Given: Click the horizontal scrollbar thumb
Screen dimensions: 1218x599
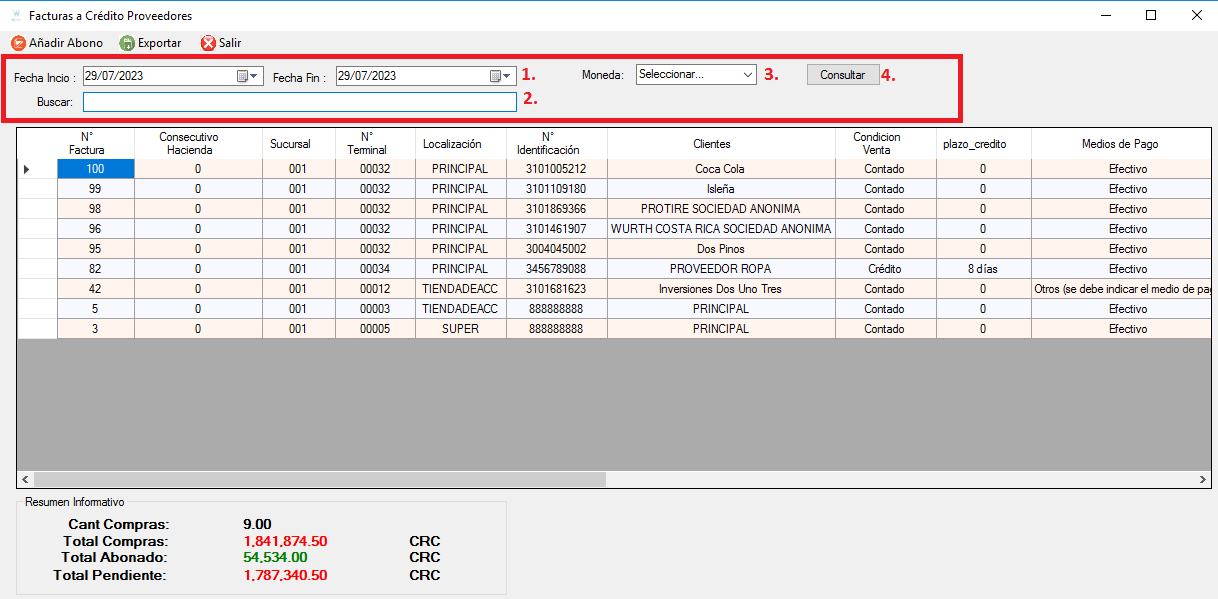Looking at the screenshot, I should tap(320, 480).
